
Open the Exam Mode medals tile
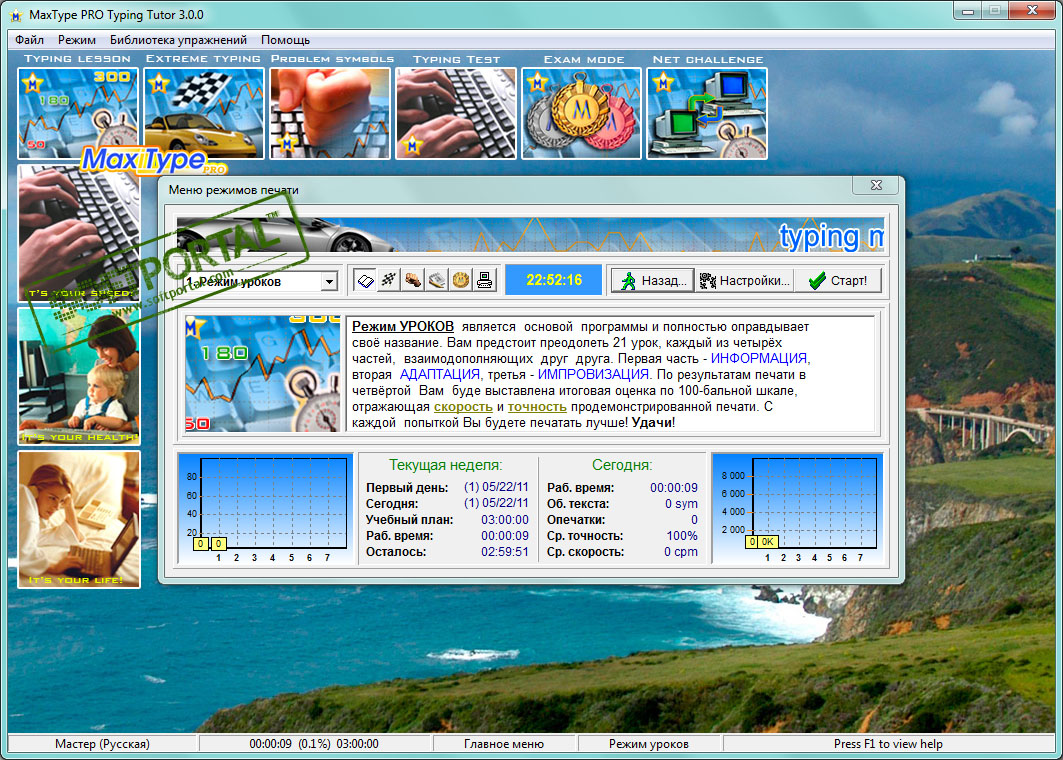pyautogui.click(x=581, y=113)
